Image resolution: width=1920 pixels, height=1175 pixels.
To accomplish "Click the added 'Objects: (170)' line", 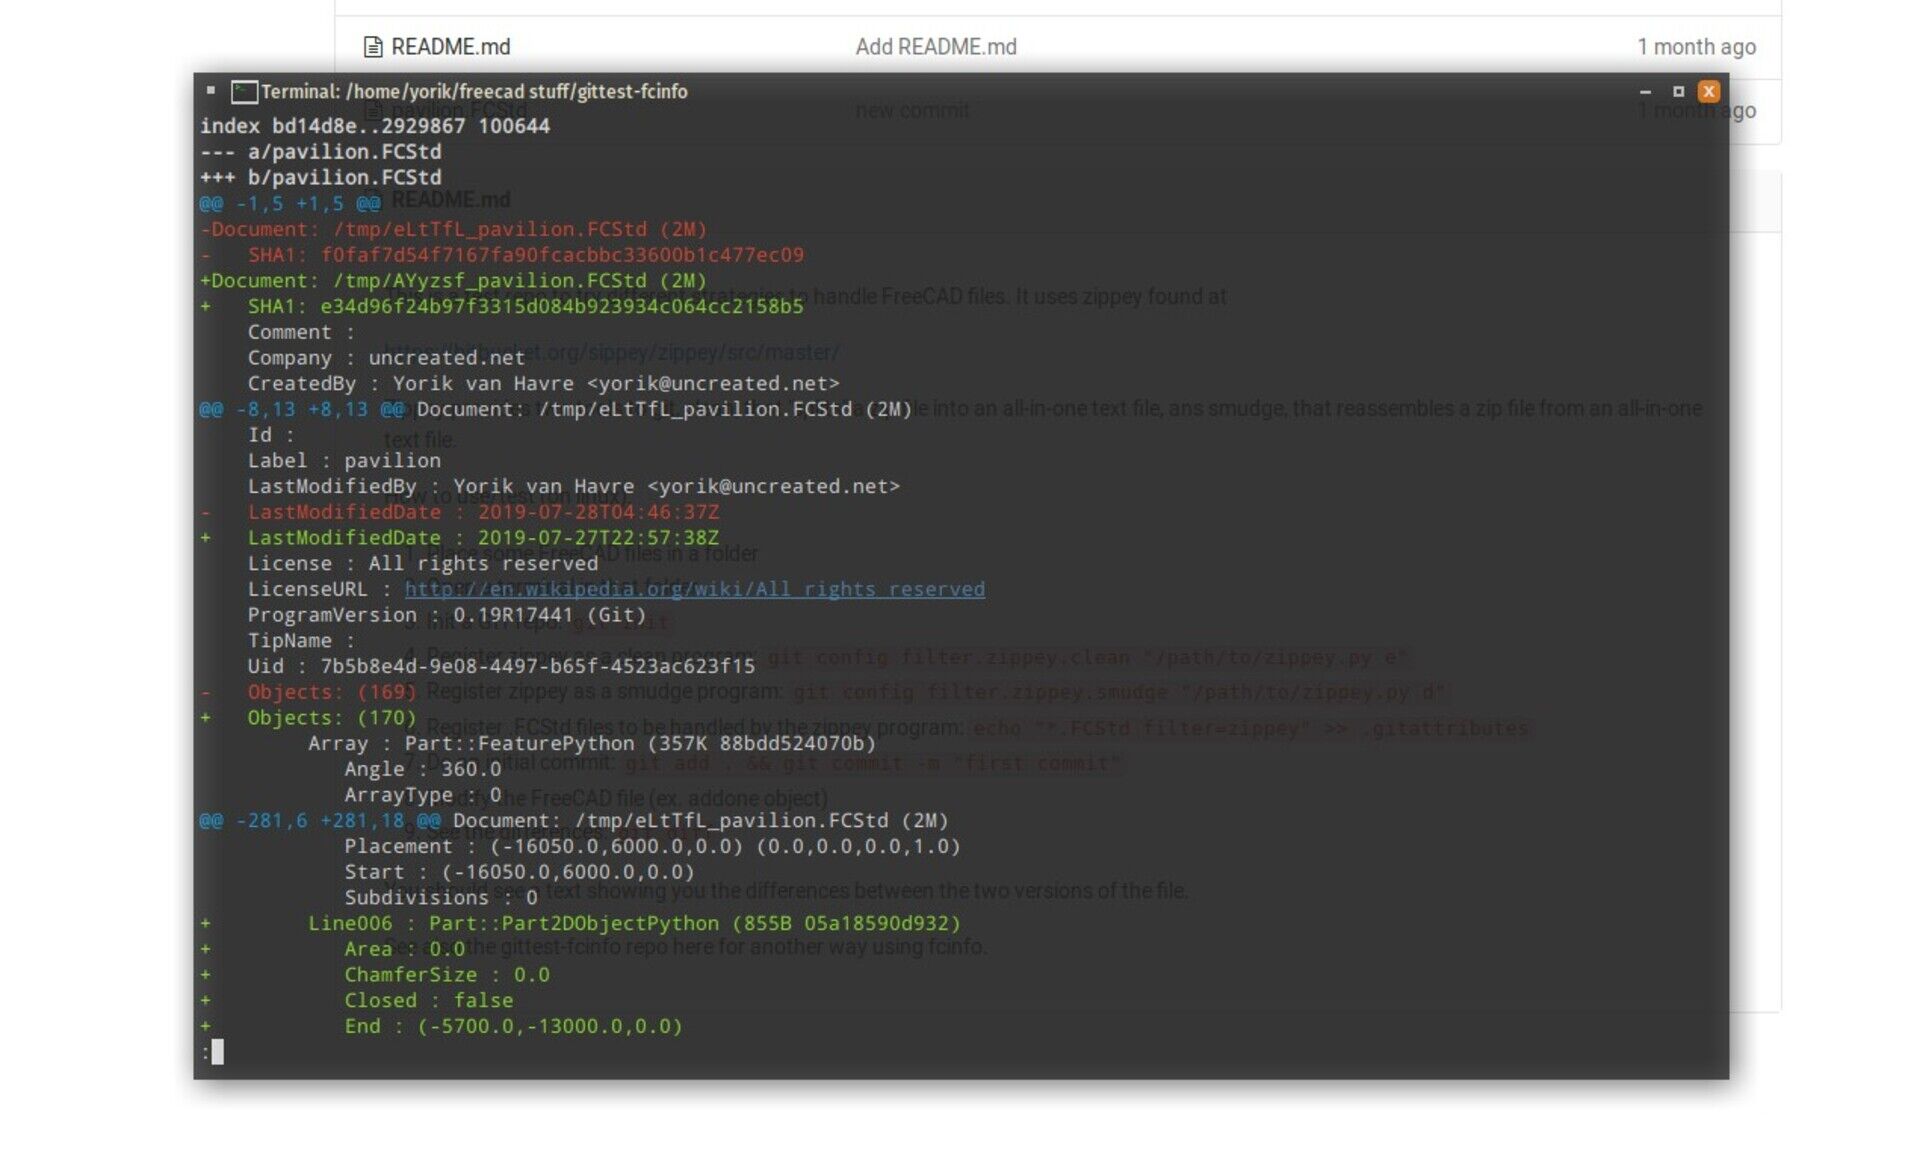I will [x=308, y=718].
